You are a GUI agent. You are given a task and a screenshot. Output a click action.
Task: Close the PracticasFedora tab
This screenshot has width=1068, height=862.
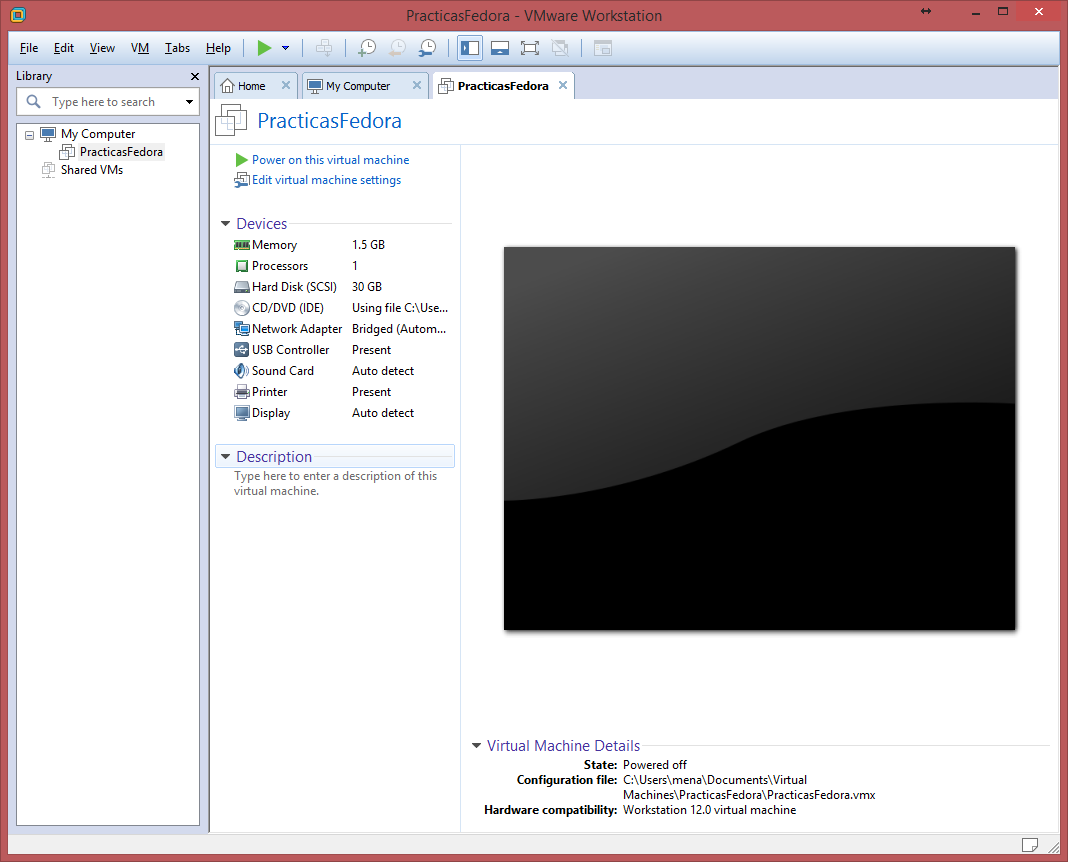[x=563, y=85]
